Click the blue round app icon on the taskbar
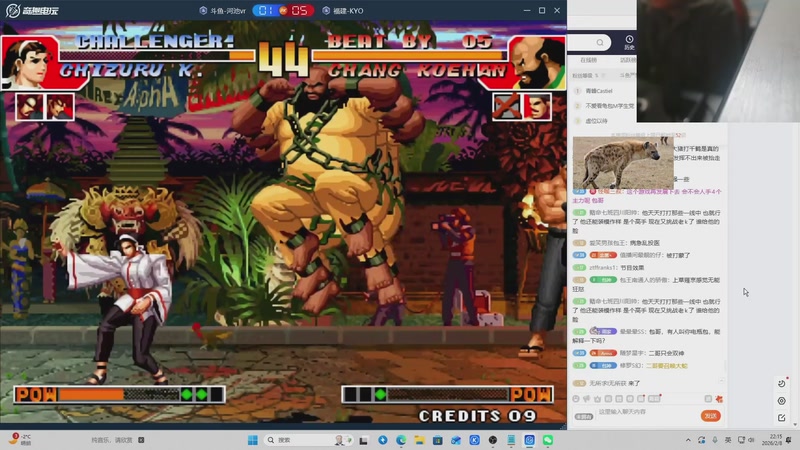This screenshot has height=450, width=800. 383,440
